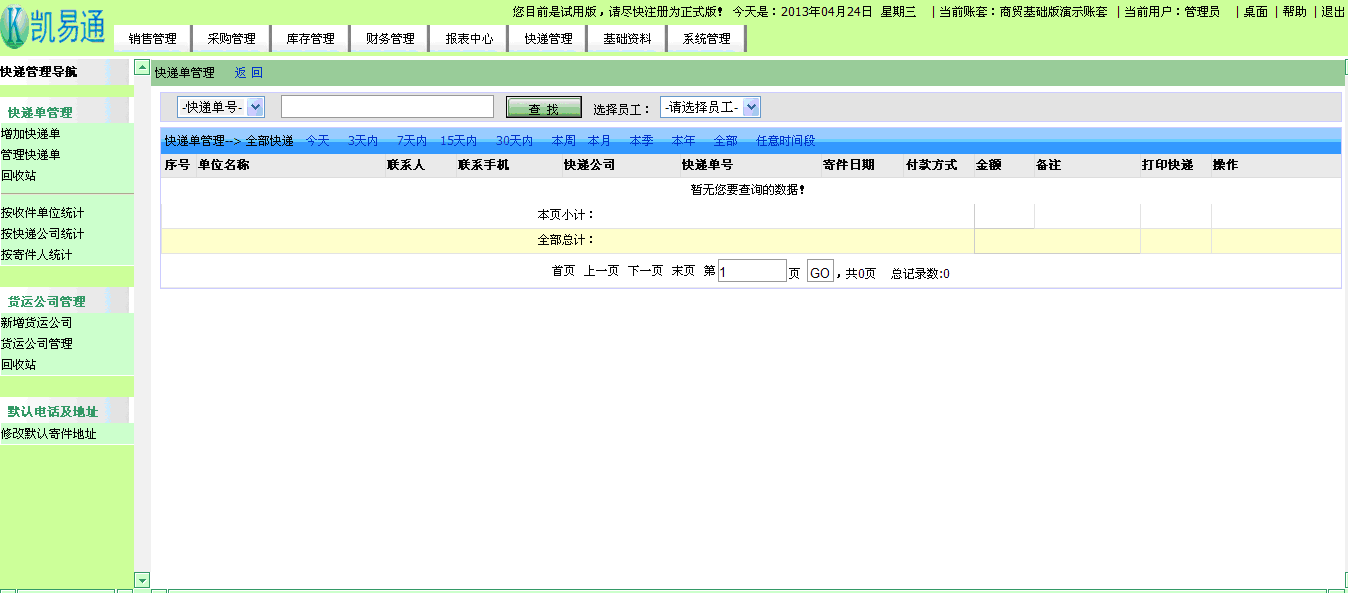
Task: Click the 货运公司管理 section header
Action: (x=47, y=301)
